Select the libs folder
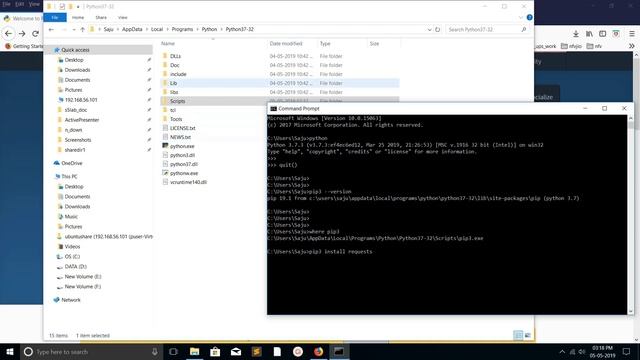 [x=174, y=92]
